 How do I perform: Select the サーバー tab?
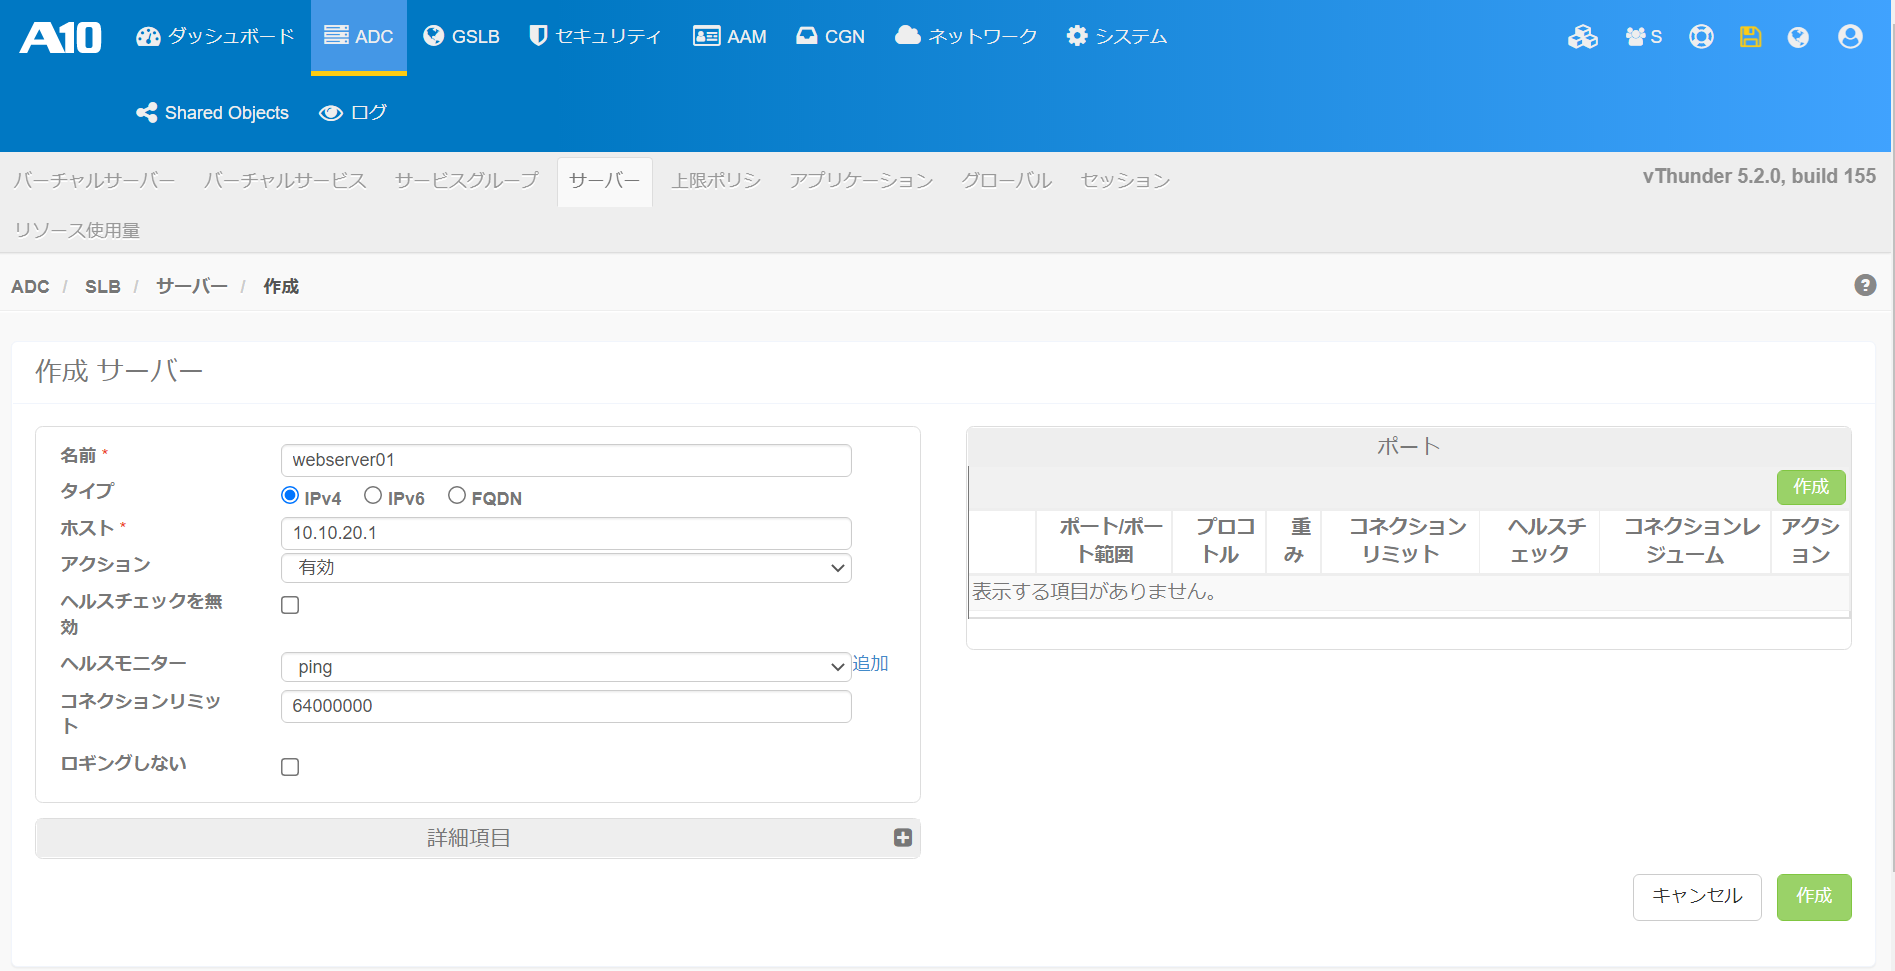(604, 181)
